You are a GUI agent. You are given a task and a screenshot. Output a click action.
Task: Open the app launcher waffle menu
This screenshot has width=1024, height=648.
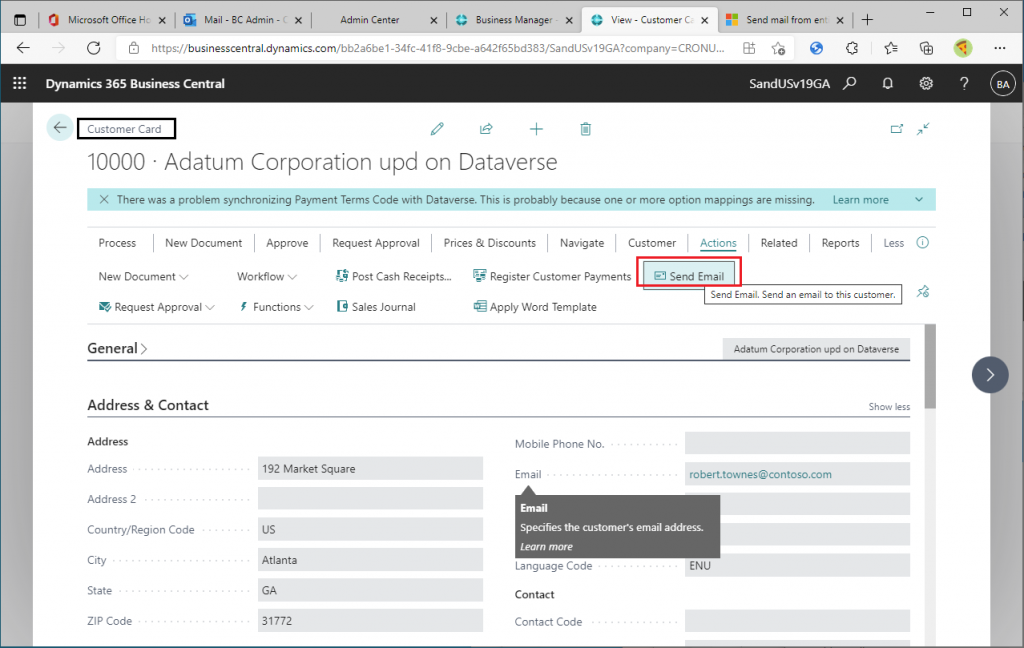pyautogui.click(x=20, y=84)
